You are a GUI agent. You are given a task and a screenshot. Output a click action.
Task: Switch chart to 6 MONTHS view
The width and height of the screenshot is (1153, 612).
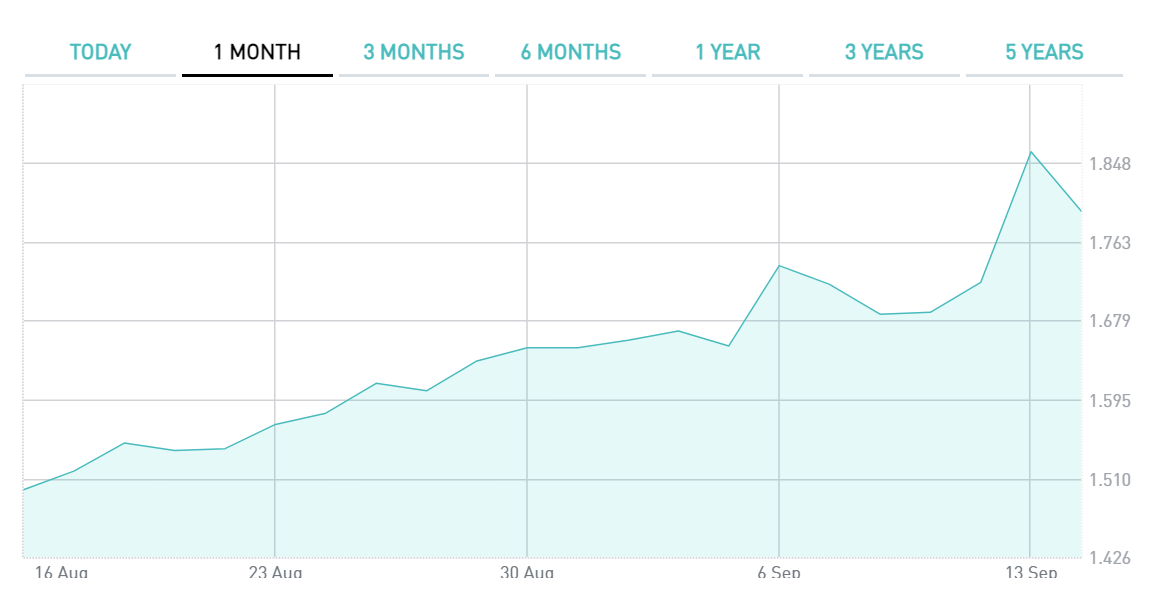[571, 52]
